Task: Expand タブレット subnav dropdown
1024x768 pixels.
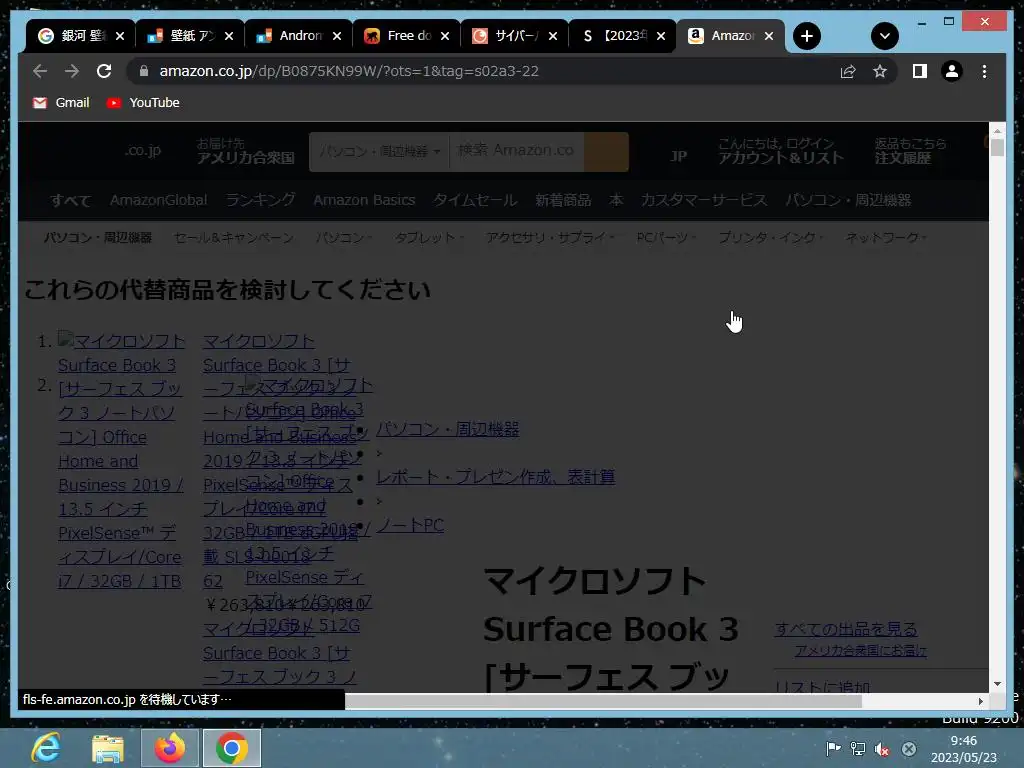Action: pyautogui.click(x=429, y=238)
